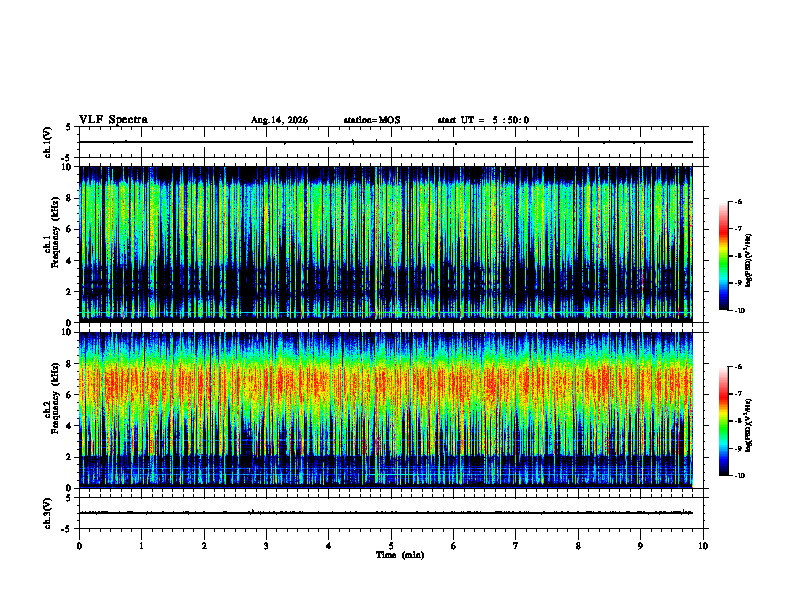
Task: Click the "8" kHz tick on ch.1 frequency axis
Action: [x=70, y=198]
